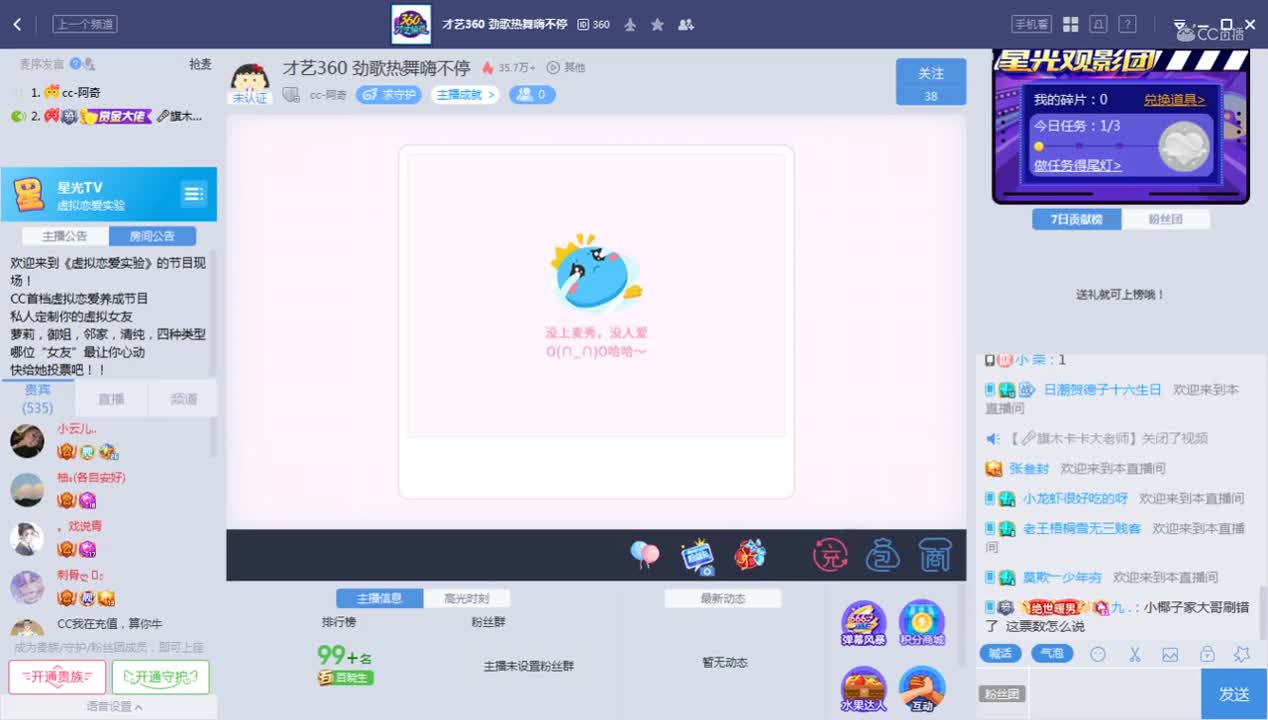This screenshot has height=720, width=1268.
Task: Click the balloons gift icon
Action: point(645,555)
